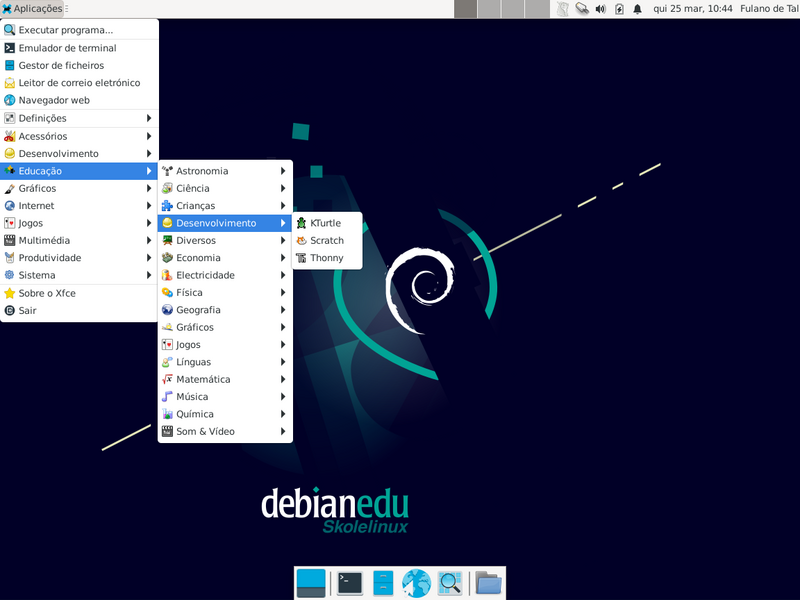This screenshot has height=600, width=800.
Task: Click the Thonny icon
Action: click(x=302, y=258)
